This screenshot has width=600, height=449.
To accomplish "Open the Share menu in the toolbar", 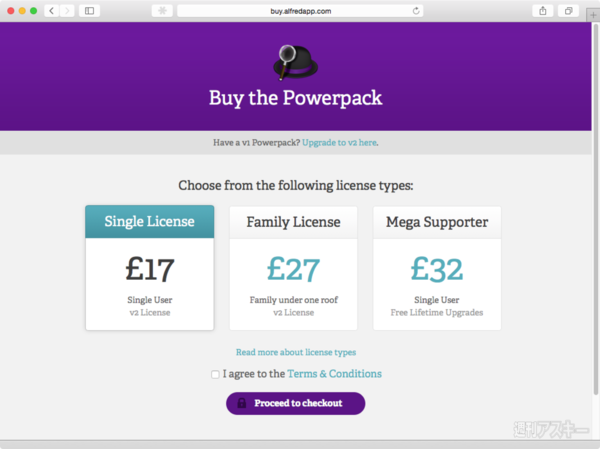I will coord(545,10).
